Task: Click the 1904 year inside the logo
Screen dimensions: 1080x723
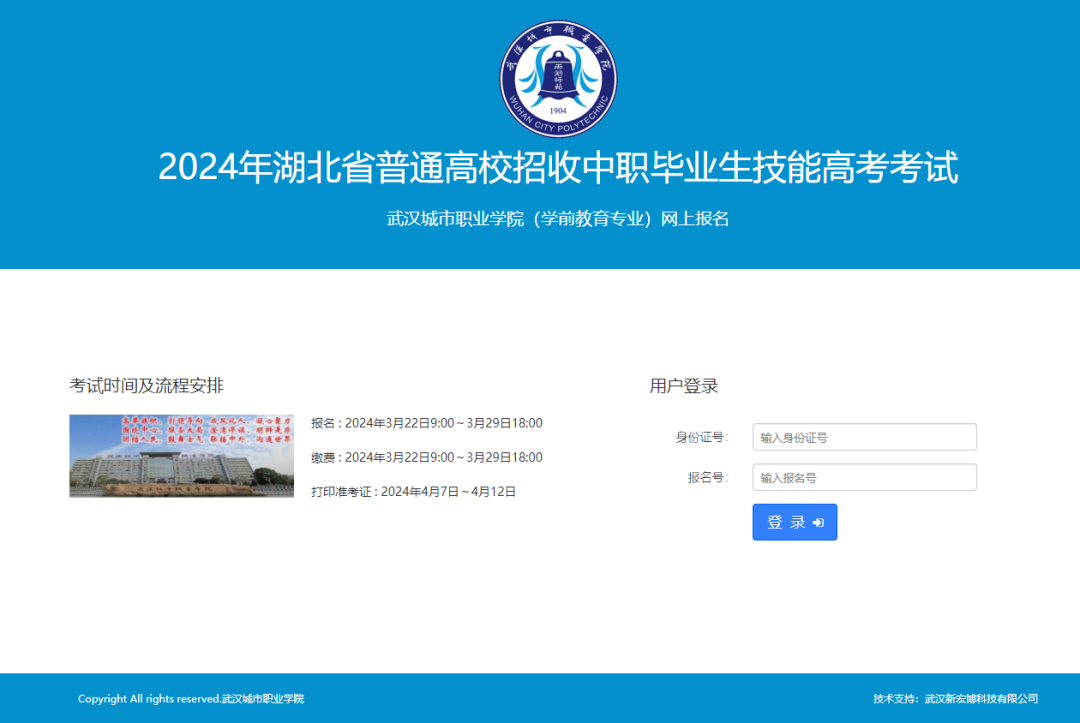Action: [558, 111]
